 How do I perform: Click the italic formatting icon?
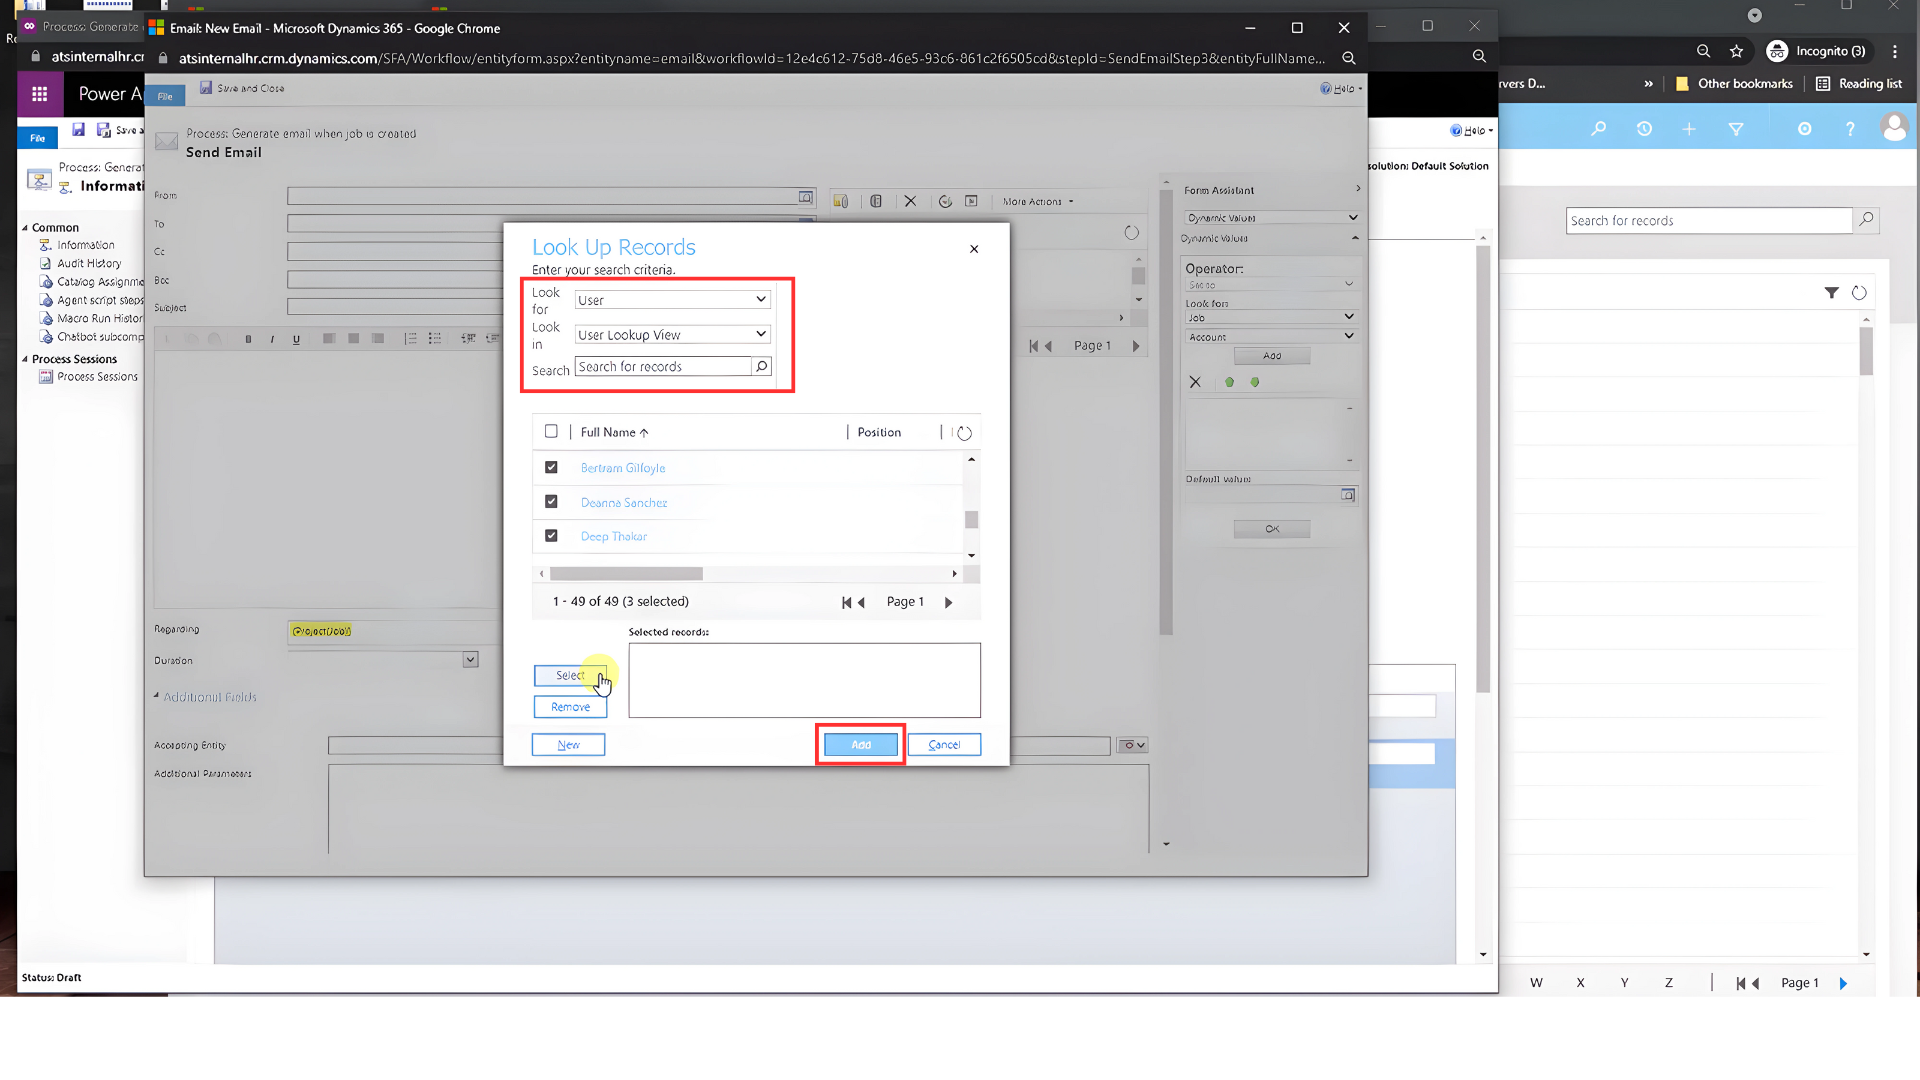click(x=272, y=339)
